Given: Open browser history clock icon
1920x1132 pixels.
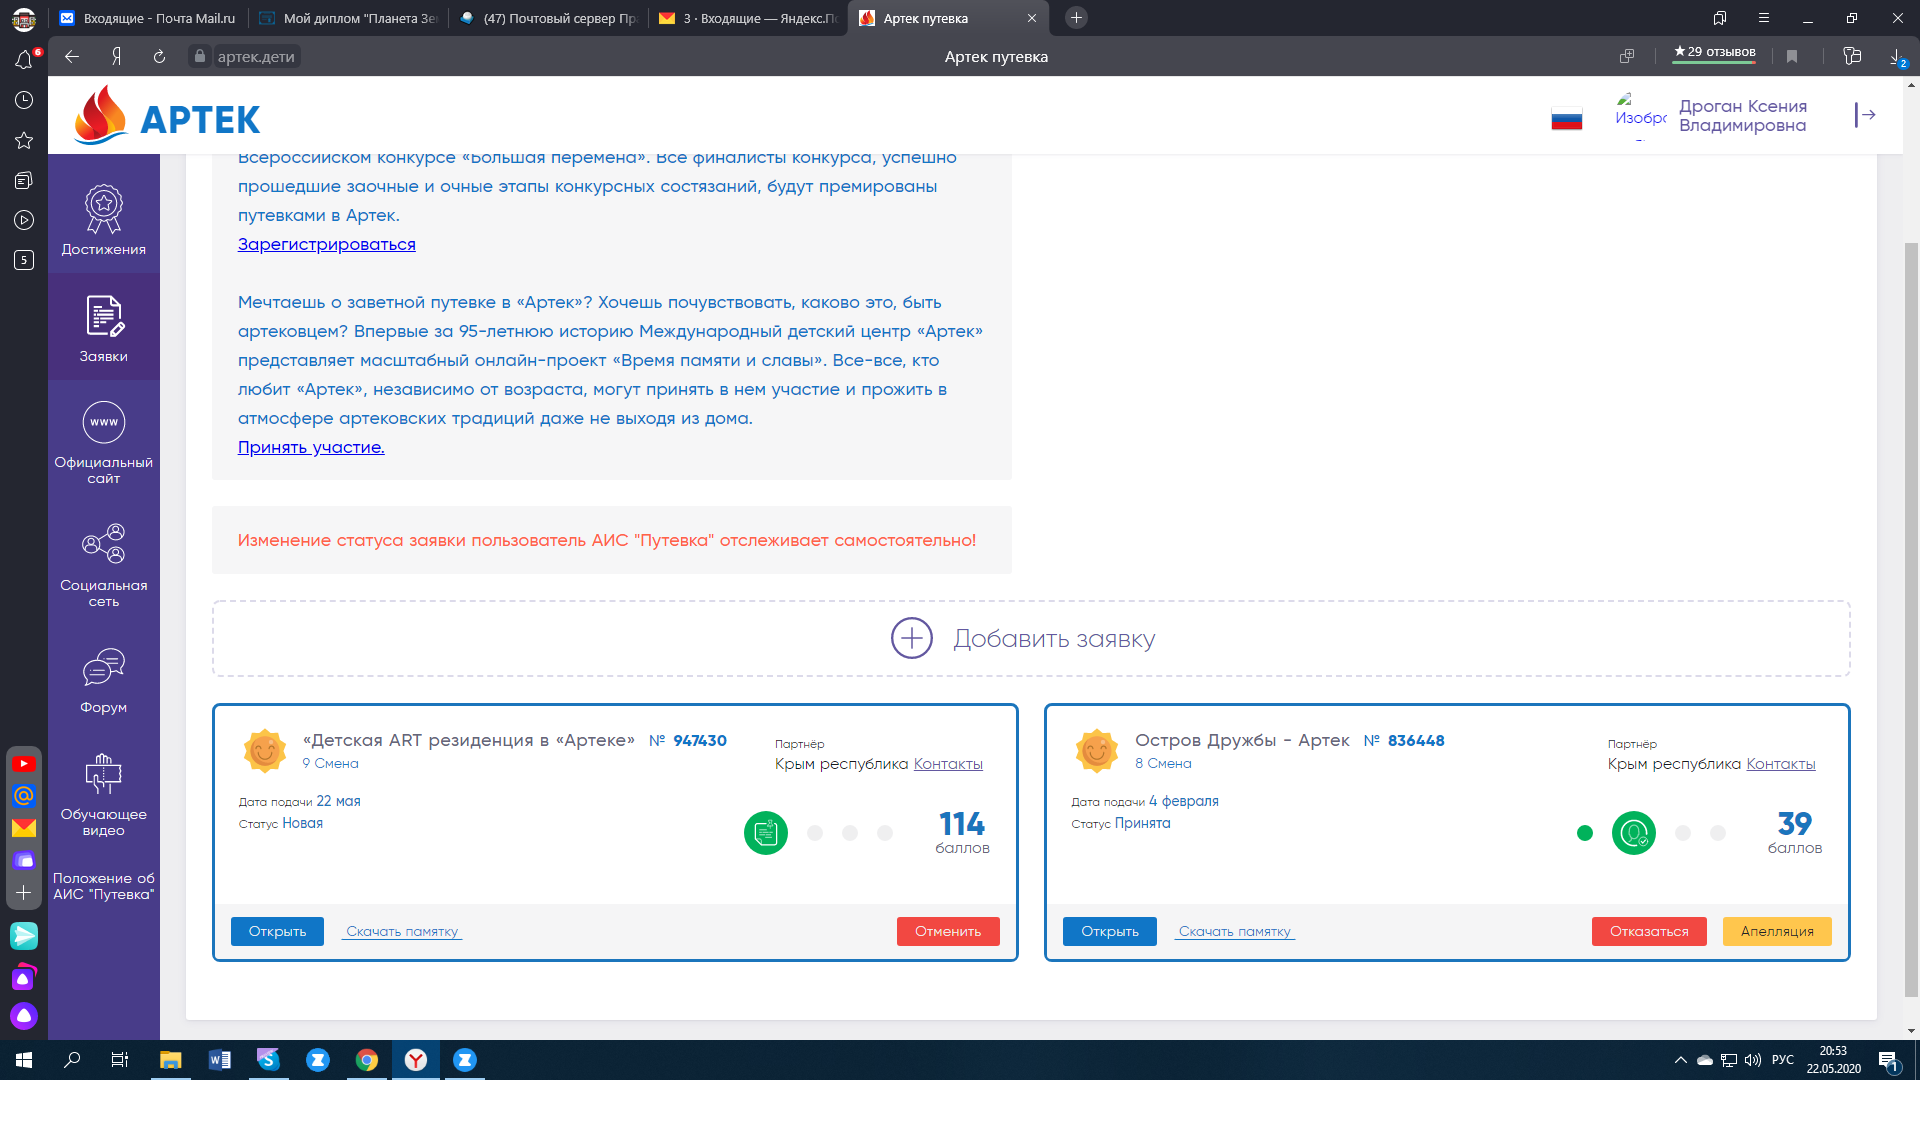Looking at the screenshot, I should tap(24, 100).
